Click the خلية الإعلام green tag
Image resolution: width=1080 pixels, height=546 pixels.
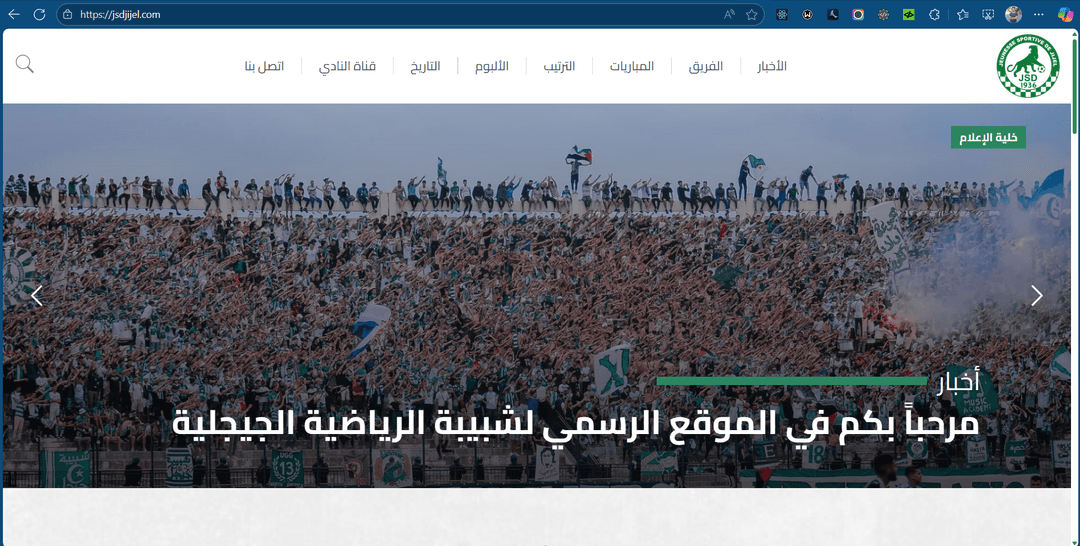coord(988,138)
